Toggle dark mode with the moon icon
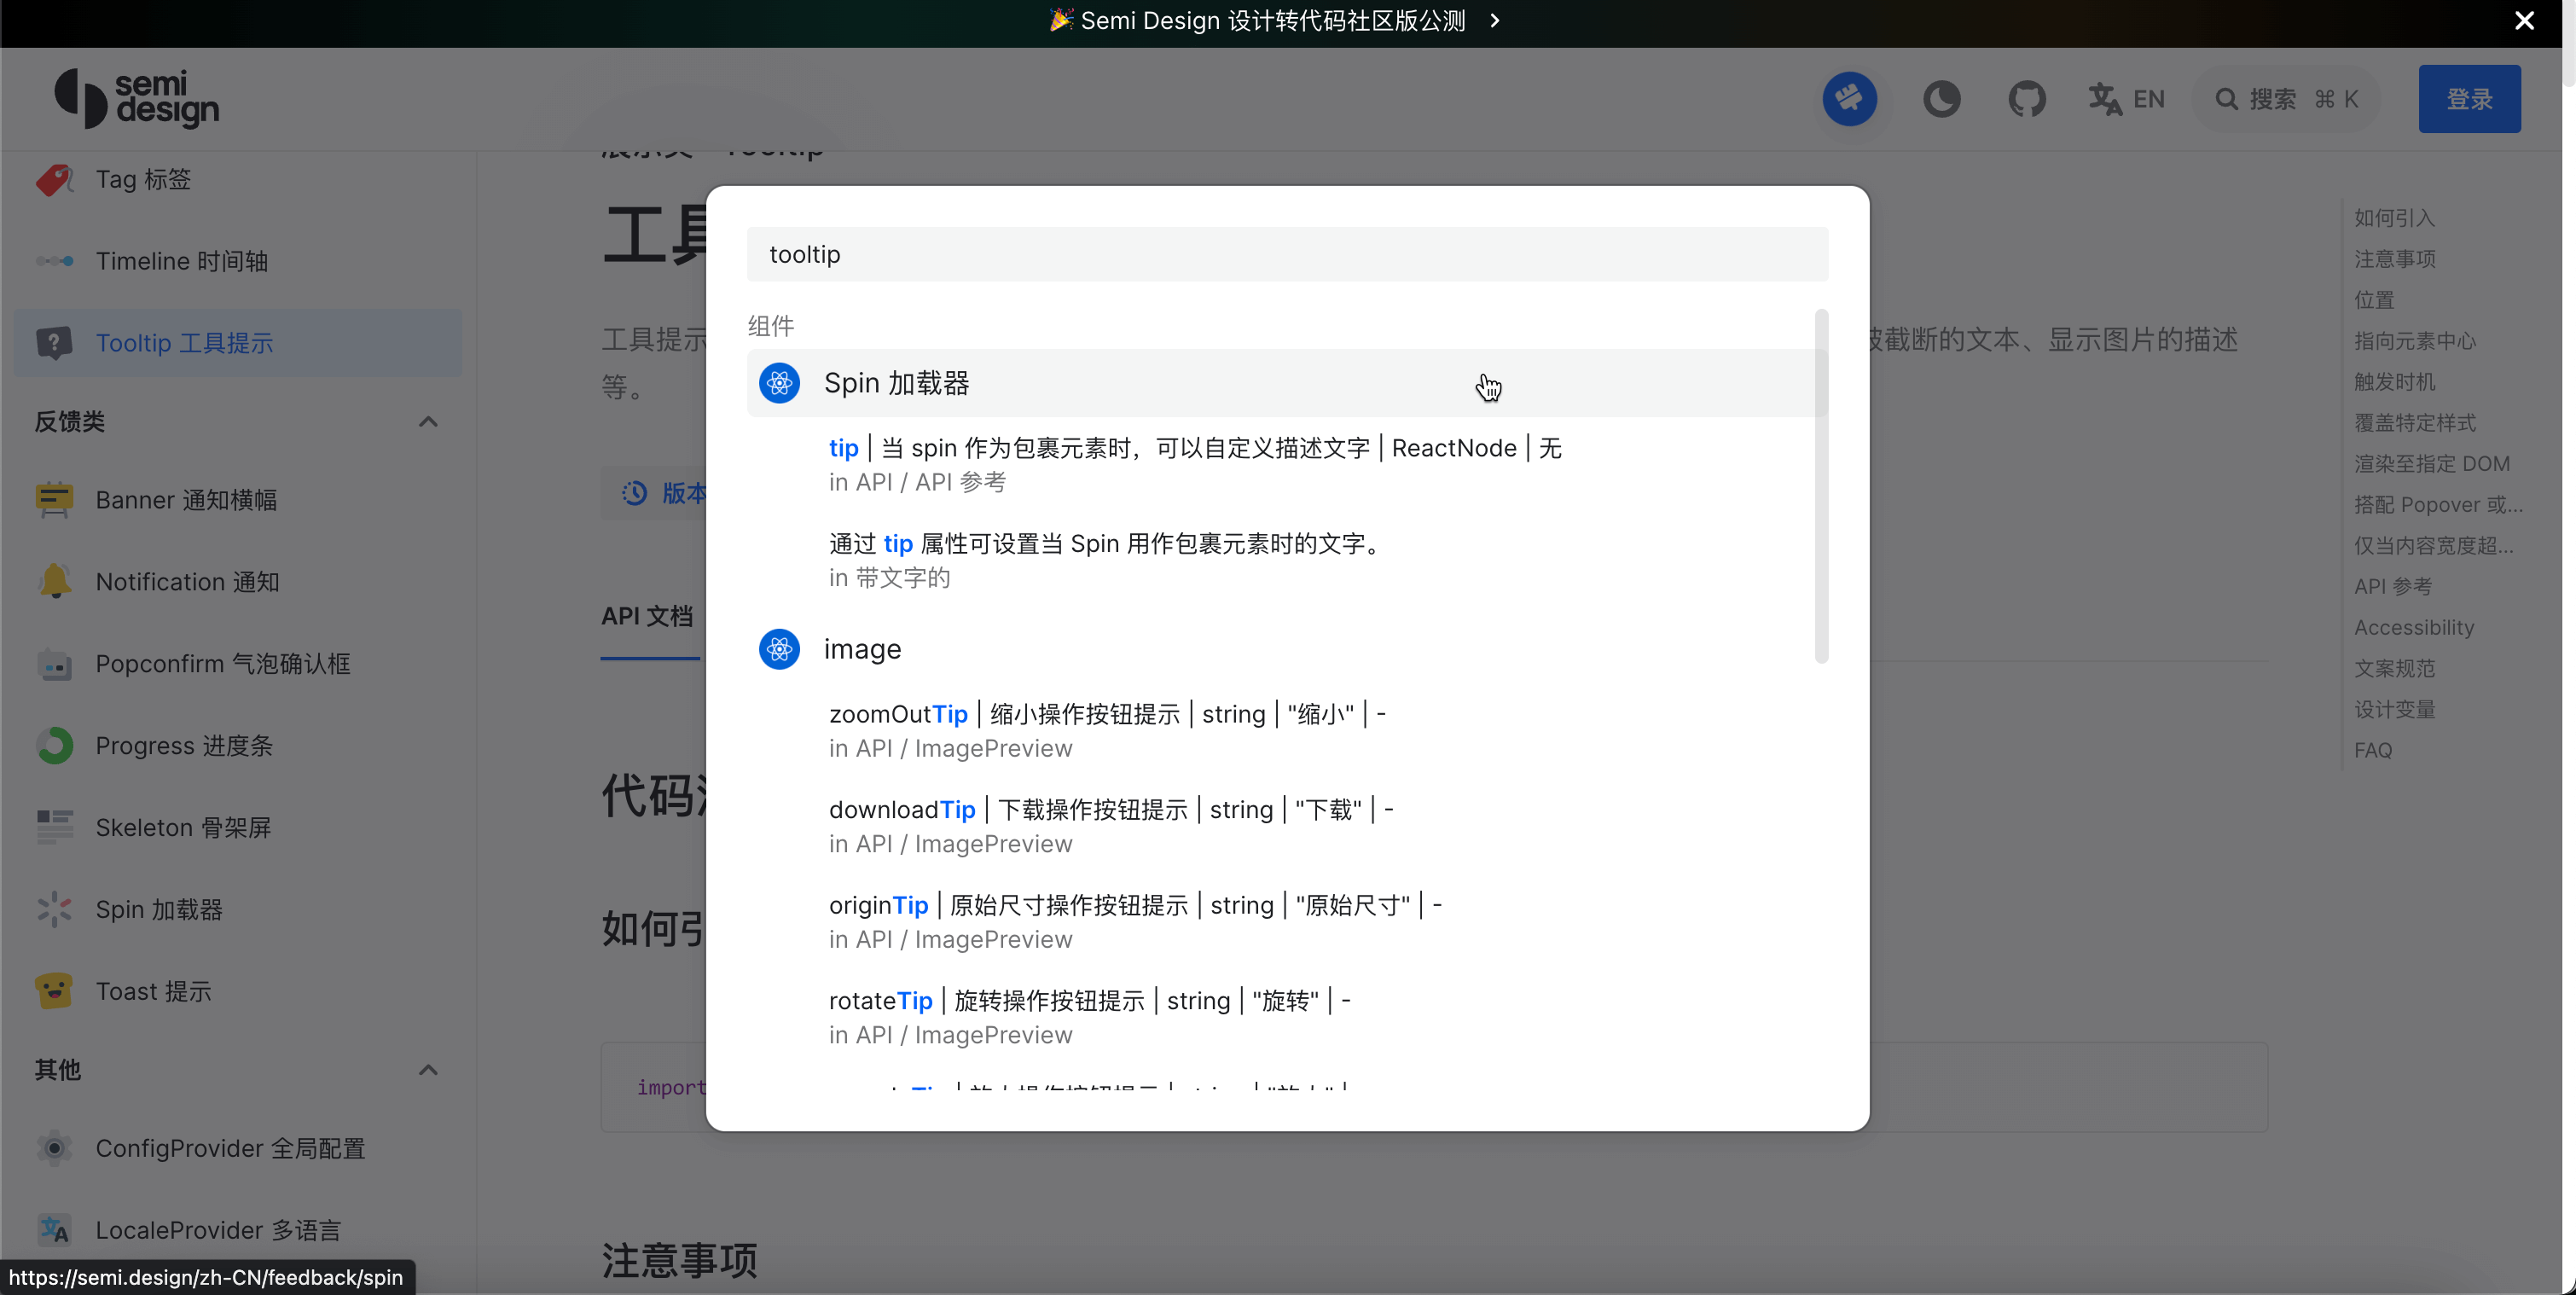This screenshot has width=2576, height=1295. 1941,98
